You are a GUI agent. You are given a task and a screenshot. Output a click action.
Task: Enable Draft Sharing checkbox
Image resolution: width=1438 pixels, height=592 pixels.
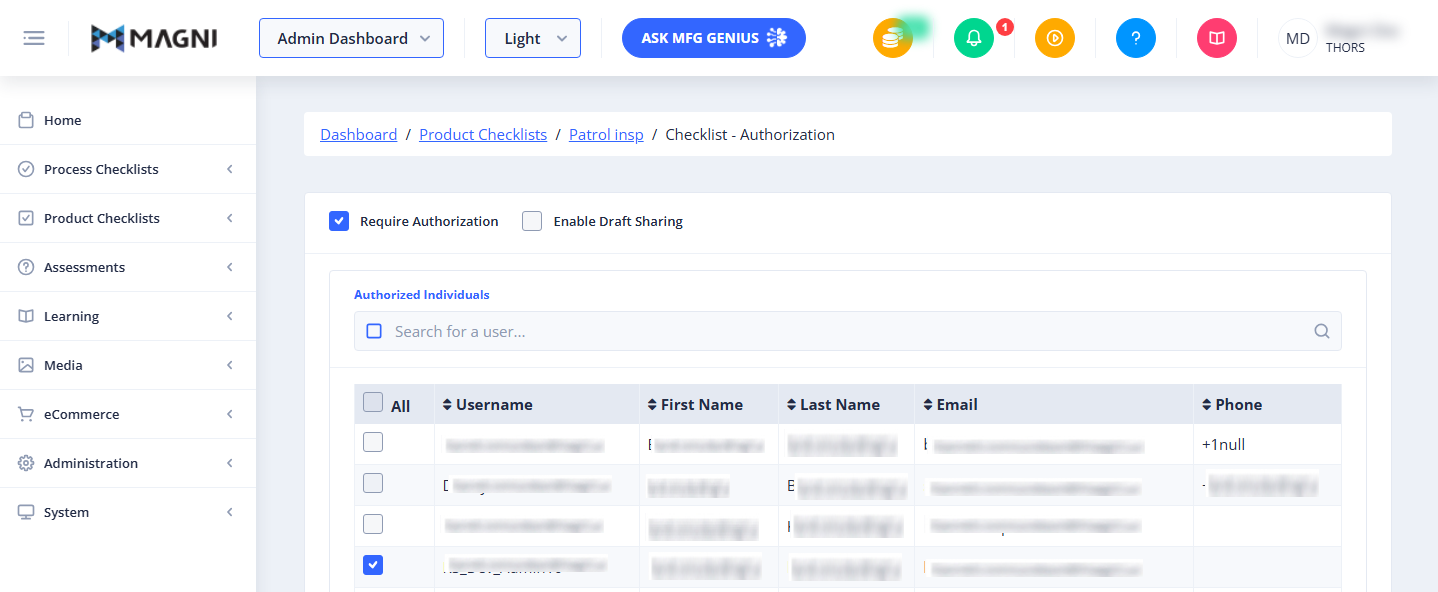[x=532, y=221]
